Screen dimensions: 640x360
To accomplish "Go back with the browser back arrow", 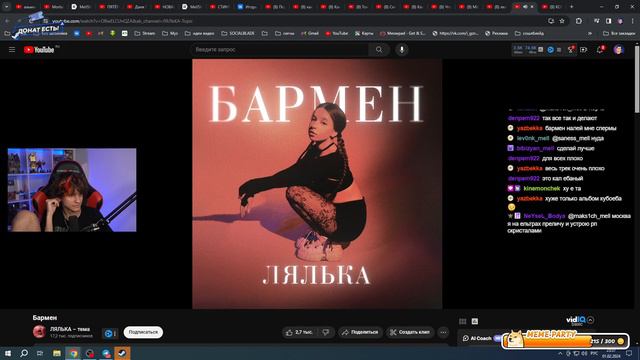I will click(x=7, y=21).
